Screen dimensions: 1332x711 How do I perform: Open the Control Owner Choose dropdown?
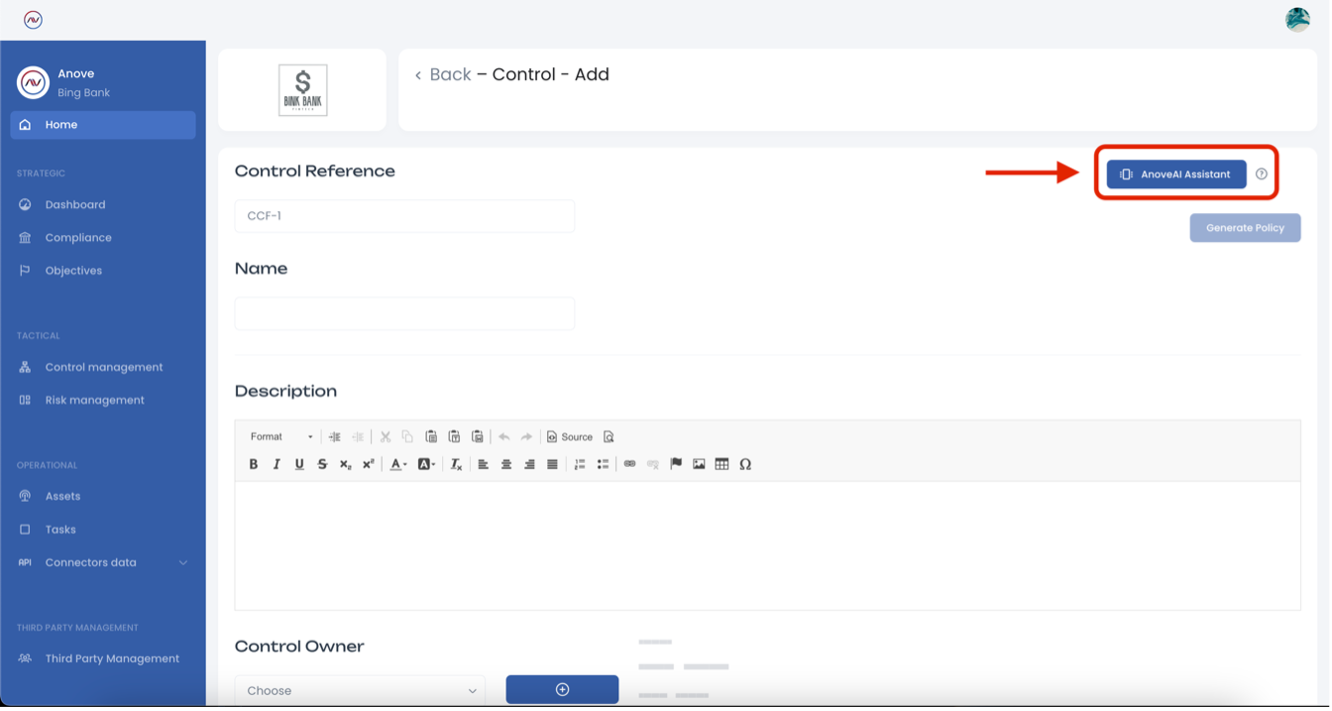pyautogui.click(x=360, y=691)
